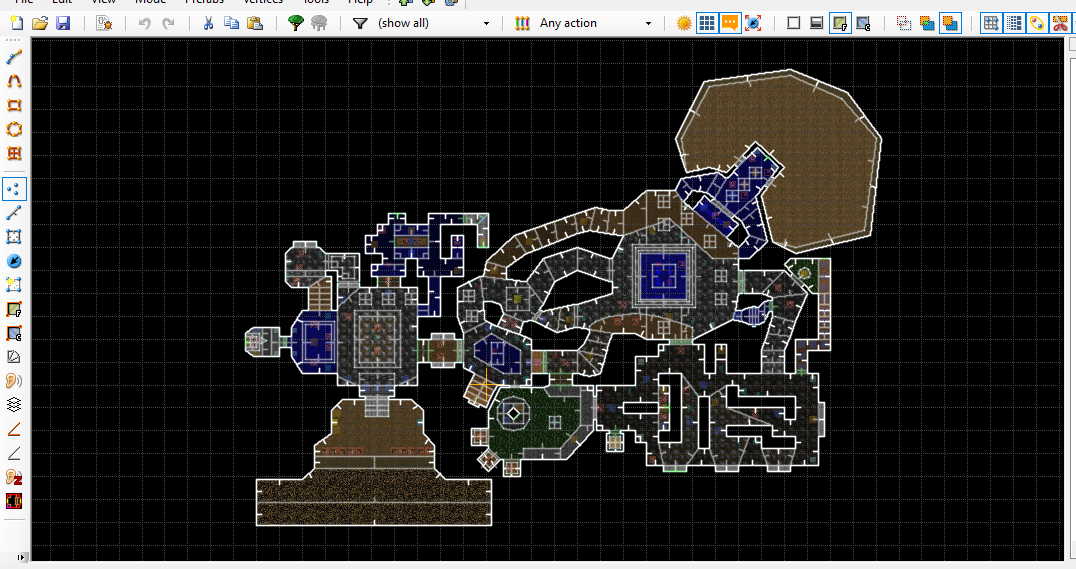Screen dimensions: 1076x569
Task: Select ceiling texture align mode in sidebar
Action: pos(14,333)
